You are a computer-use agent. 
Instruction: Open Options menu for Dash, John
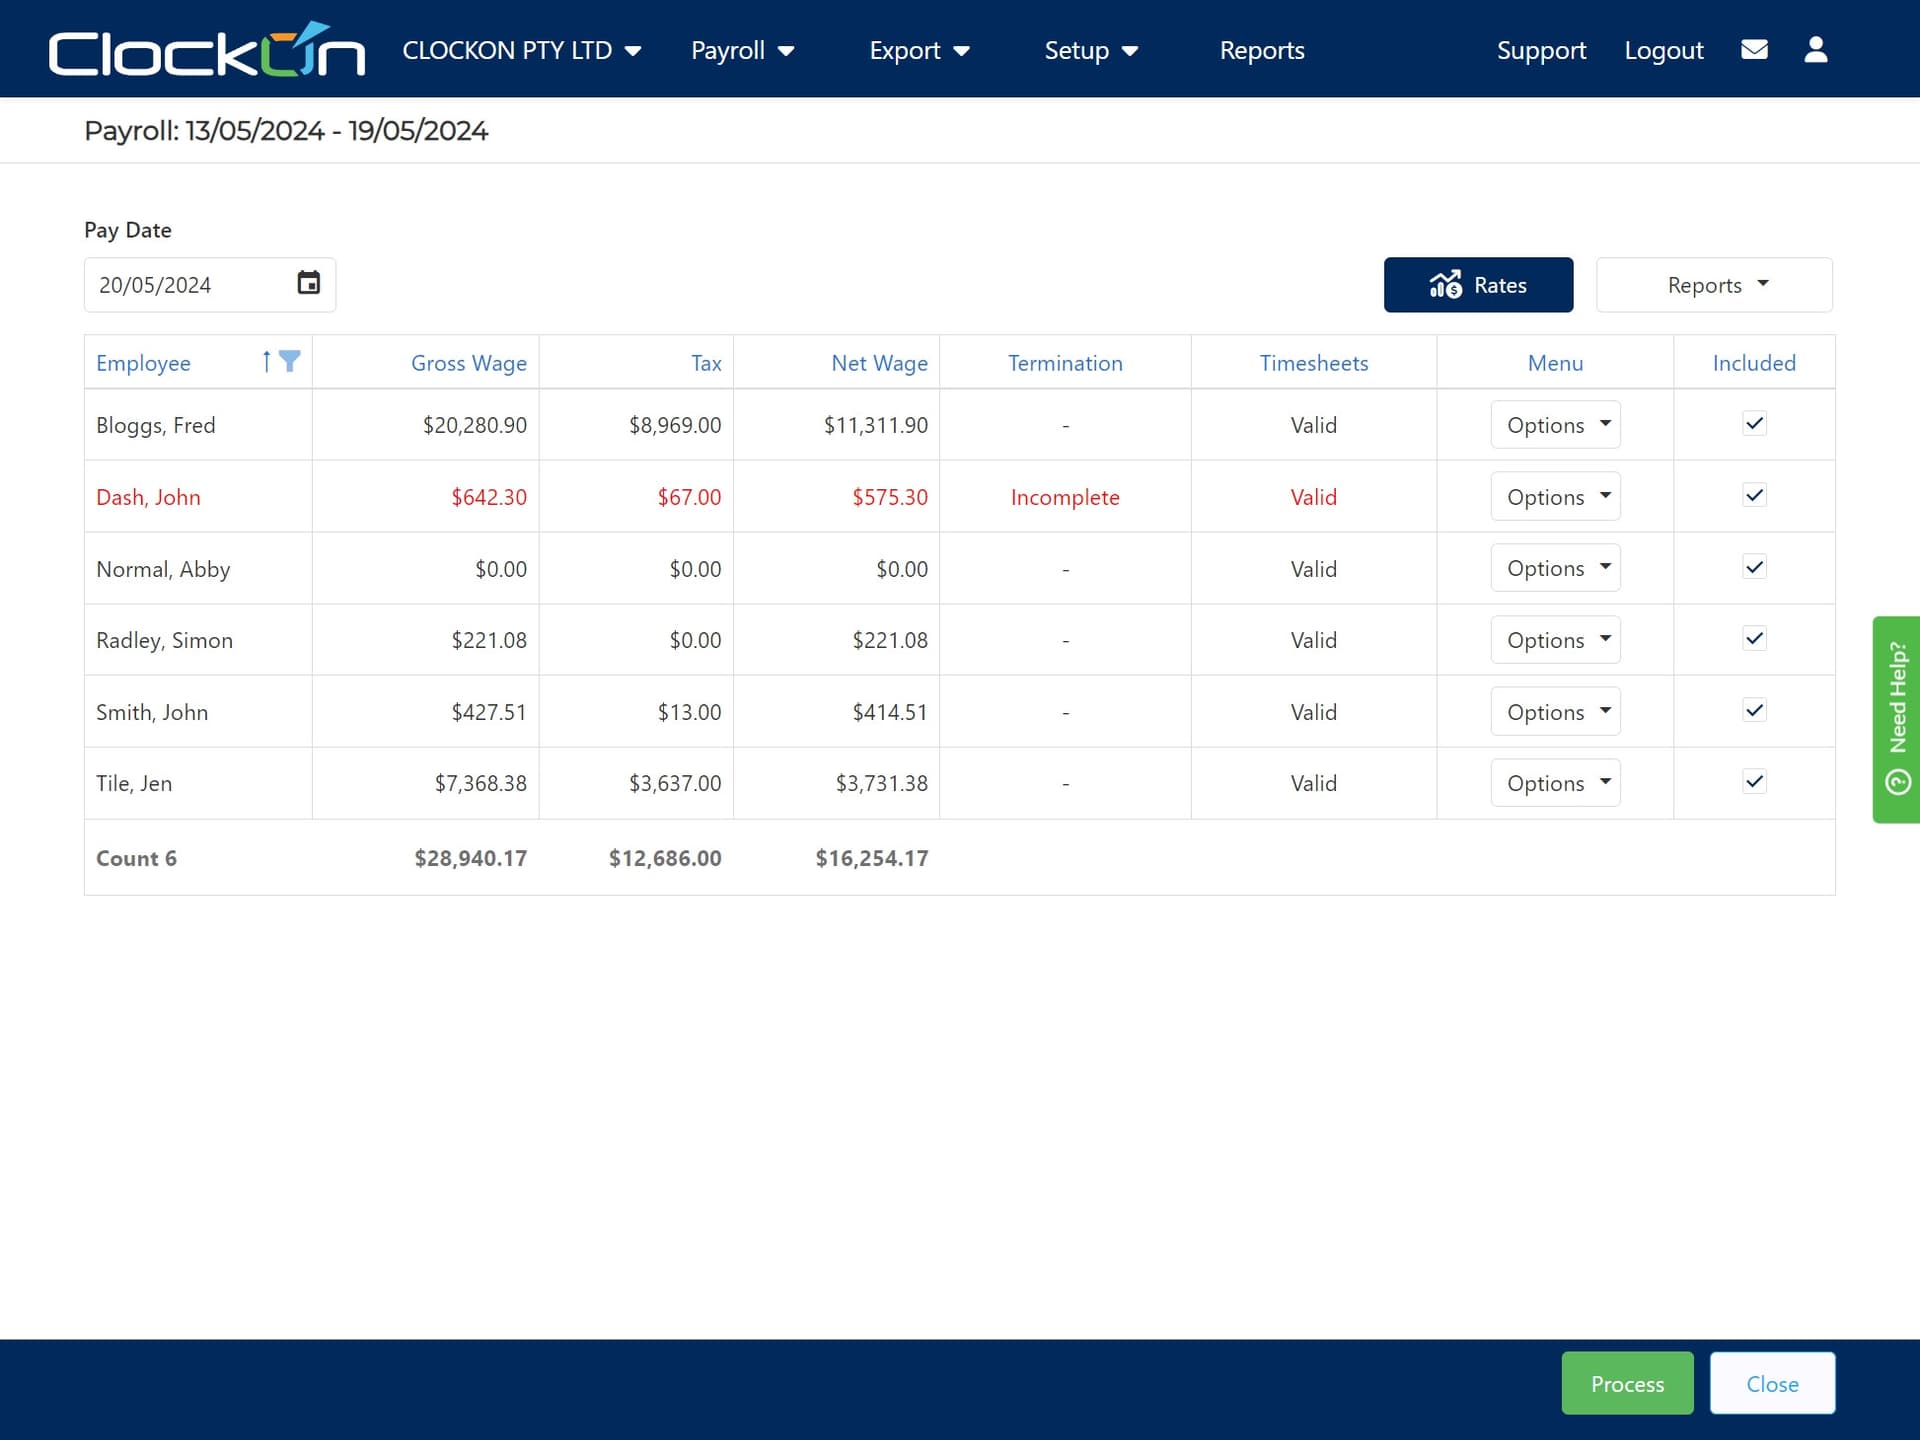pyautogui.click(x=1555, y=497)
